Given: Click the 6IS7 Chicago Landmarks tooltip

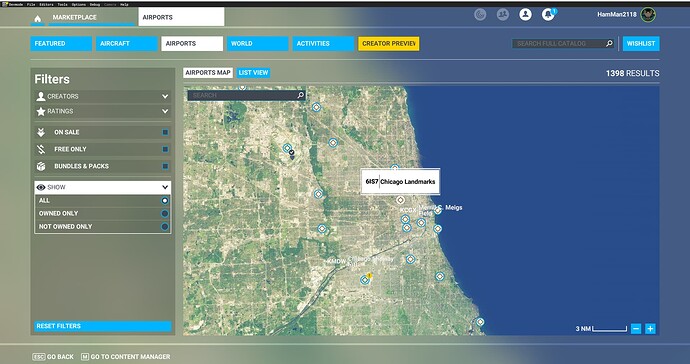Looking at the screenshot, I should [x=400, y=181].
